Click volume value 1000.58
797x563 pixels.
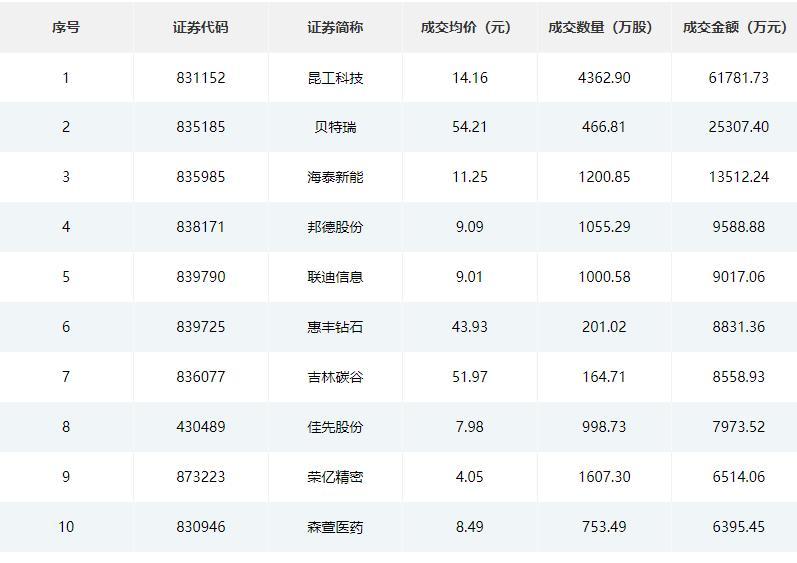(x=604, y=277)
